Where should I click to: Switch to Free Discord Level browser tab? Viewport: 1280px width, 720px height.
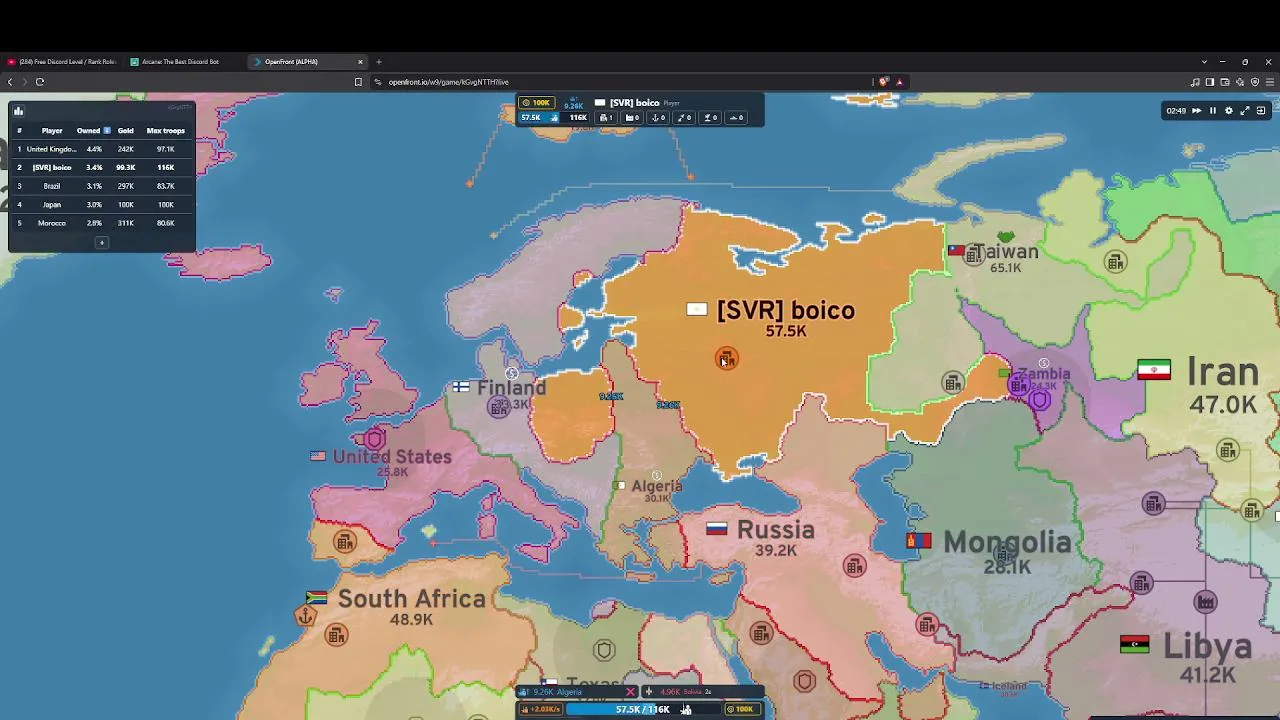[64, 62]
